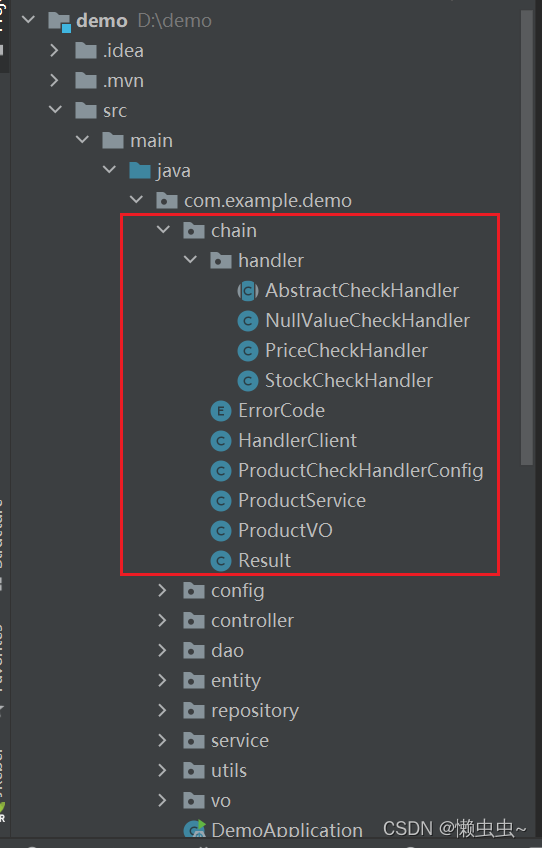Click the StockCheckHandler class icon
The width and height of the screenshot is (542, 848).
248,381
